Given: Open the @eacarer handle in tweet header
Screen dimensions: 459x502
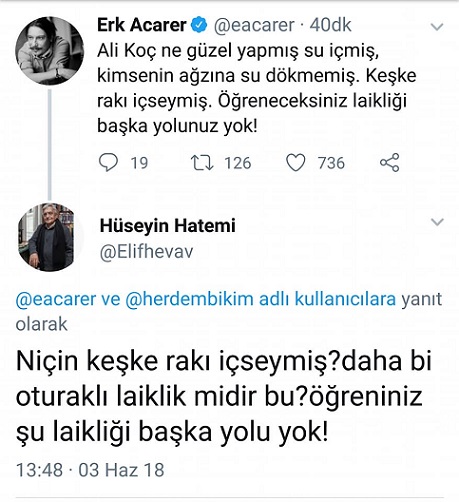Looking at the screenshot, I should click(x=254, y=25).
